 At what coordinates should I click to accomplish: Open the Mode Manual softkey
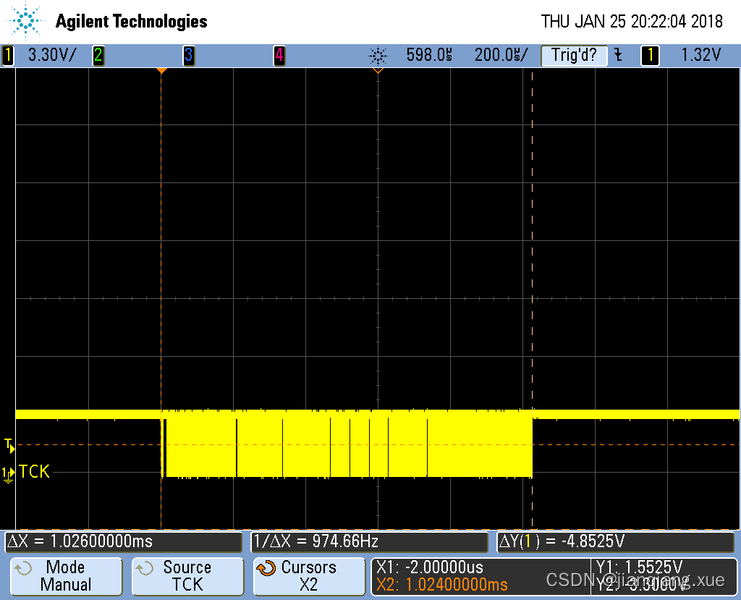[x=66, y=576]
